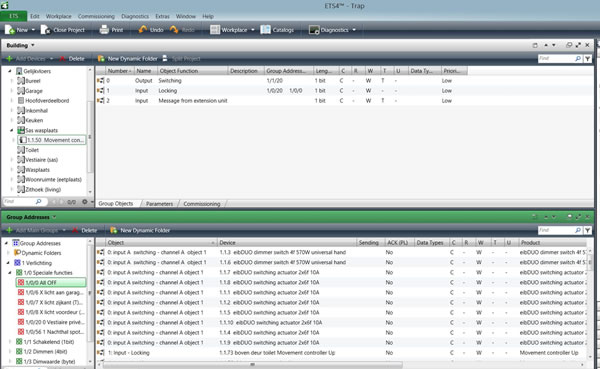This screenshot has width=600, height=369.
Task: Open the Diagnostics toolbar dropdown arrow
Action: click(354, 30)
